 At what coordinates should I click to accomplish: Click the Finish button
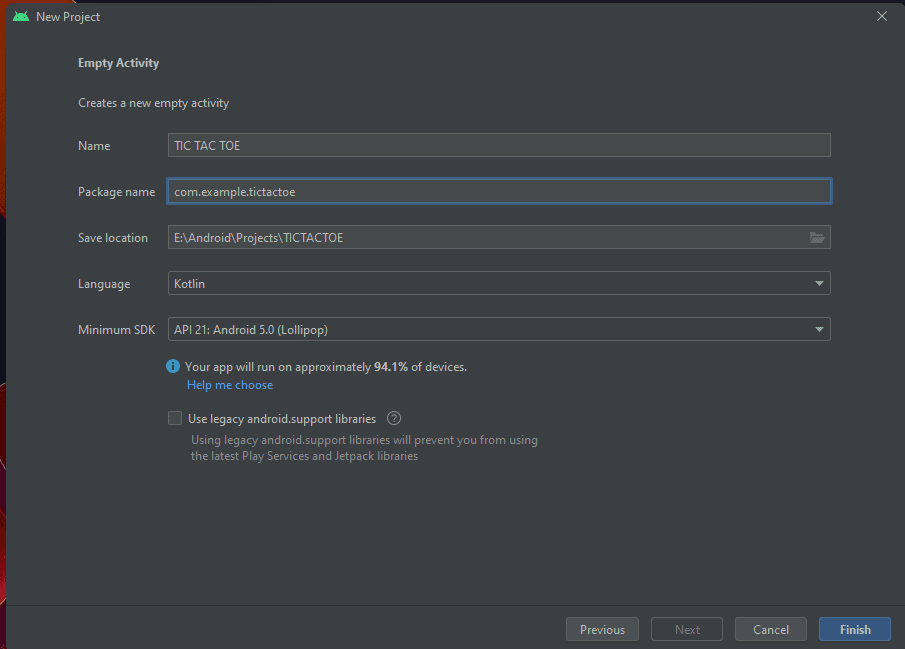tap(855, 629)
